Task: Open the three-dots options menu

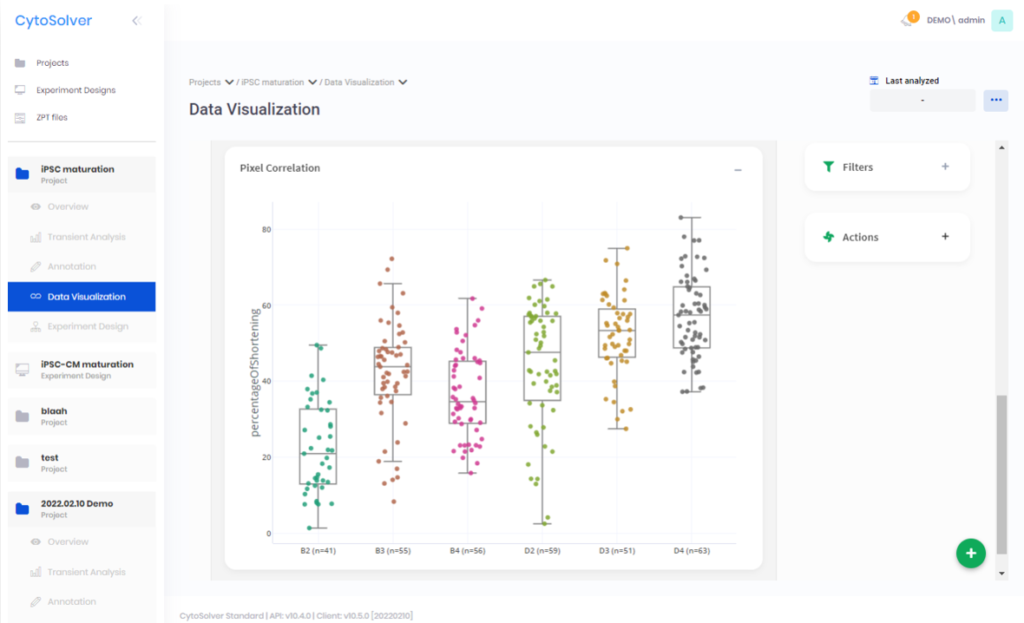Action: click(x=995, y=100)
